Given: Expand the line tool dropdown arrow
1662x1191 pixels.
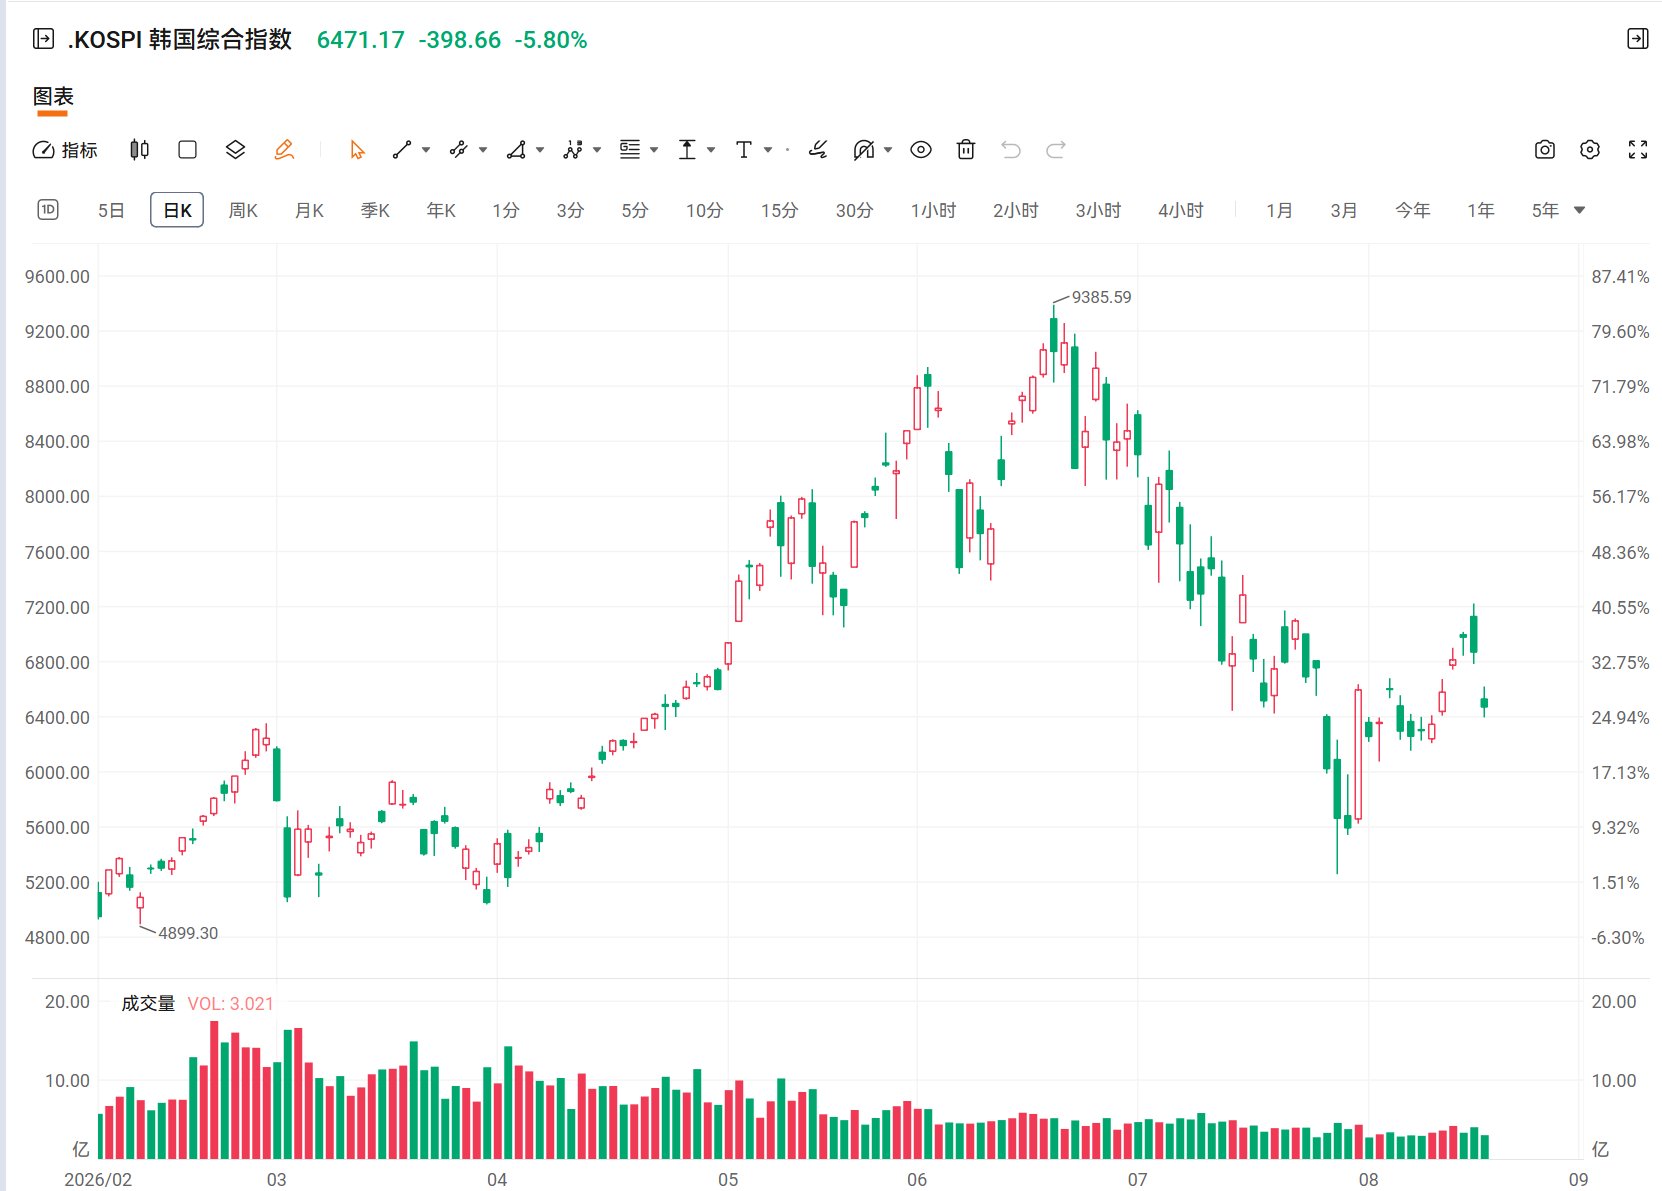Looking at the screenshot, I should [426, 150].
